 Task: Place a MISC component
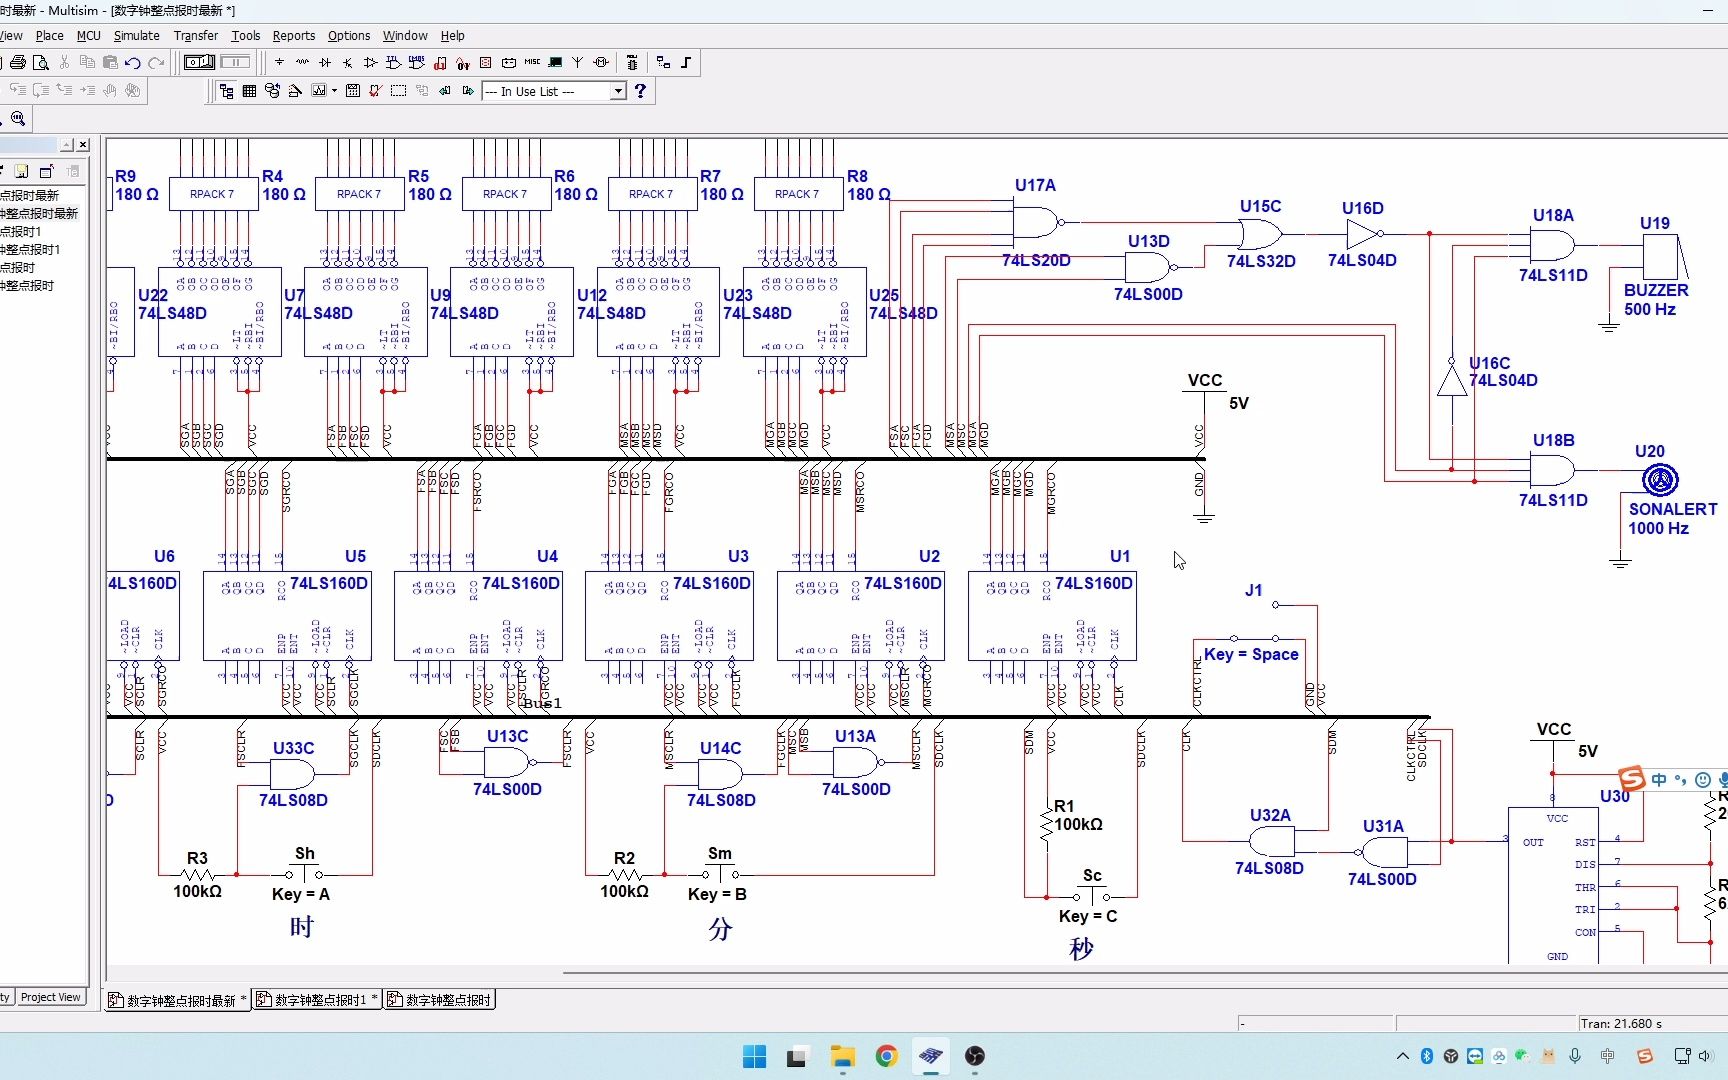[532, 62]
